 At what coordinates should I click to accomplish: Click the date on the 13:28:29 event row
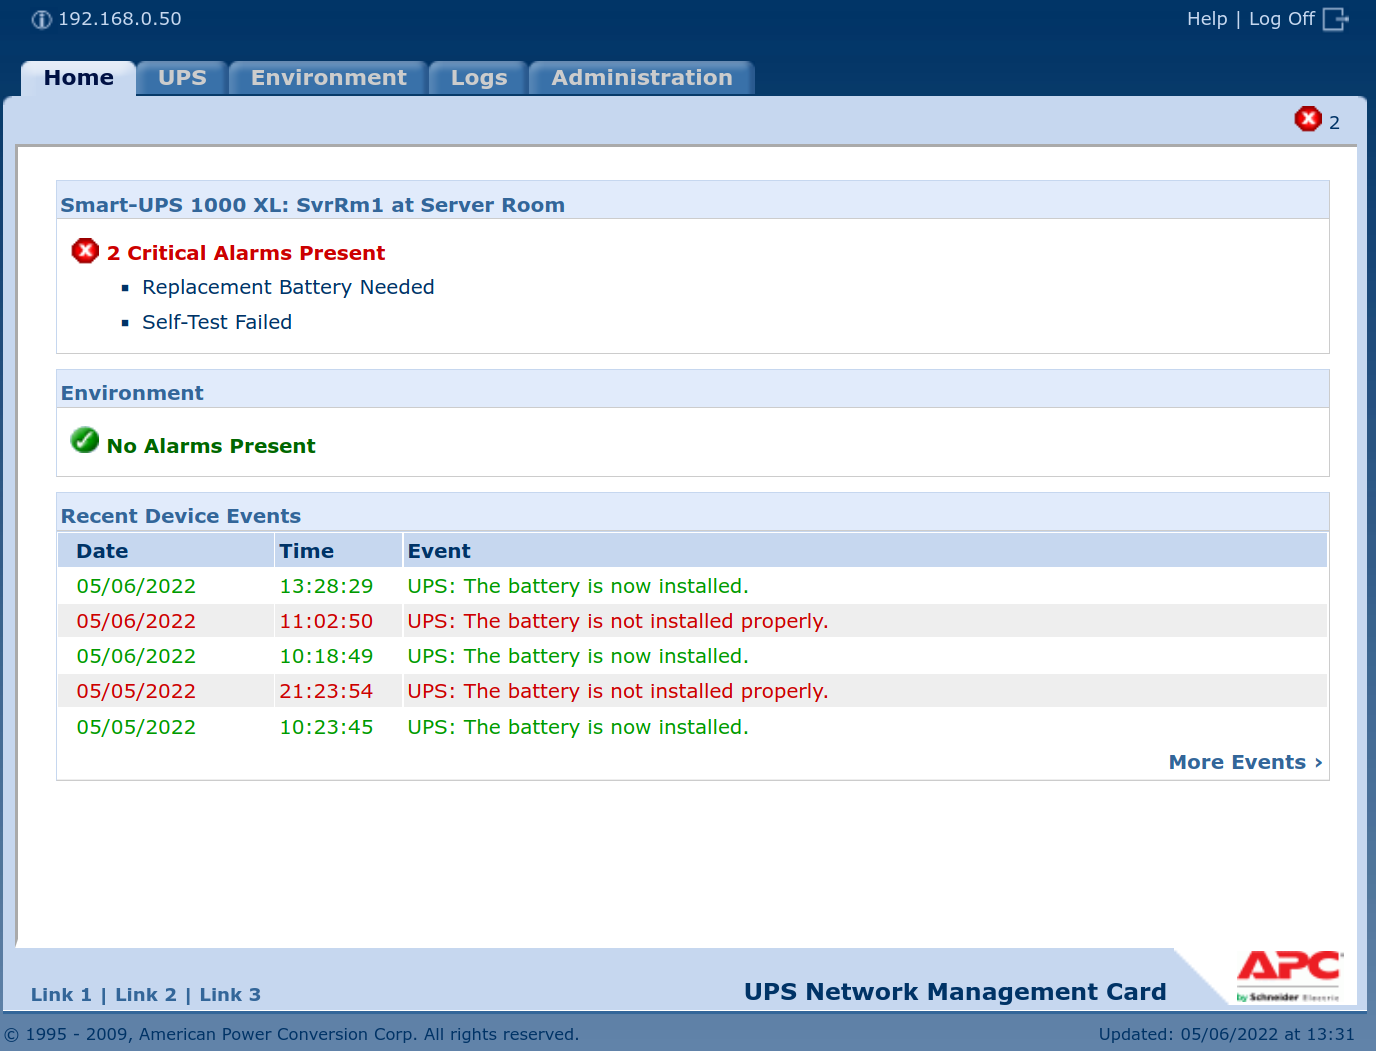click(136, 586)
